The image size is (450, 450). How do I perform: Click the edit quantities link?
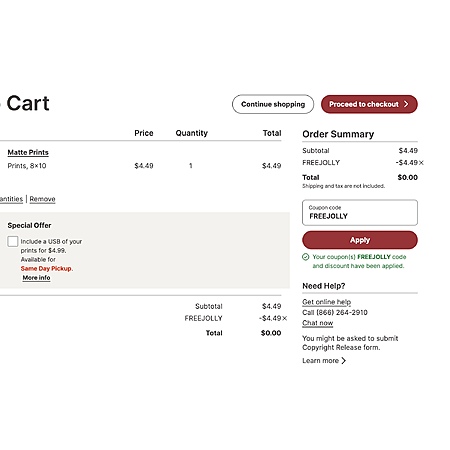tap(11, 199)
